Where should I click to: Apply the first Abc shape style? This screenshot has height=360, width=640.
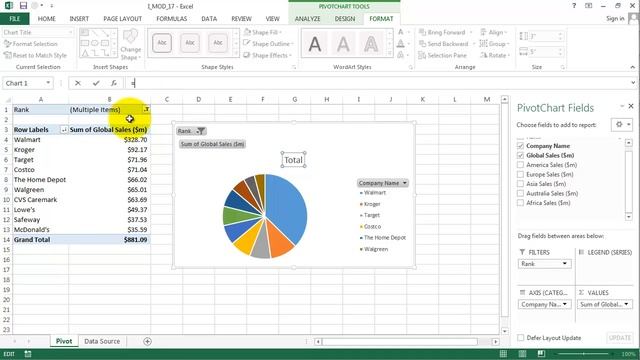point(162,42)
